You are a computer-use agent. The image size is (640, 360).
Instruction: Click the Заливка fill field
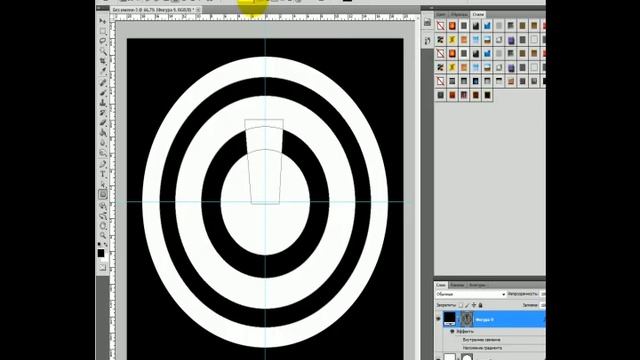542,305
